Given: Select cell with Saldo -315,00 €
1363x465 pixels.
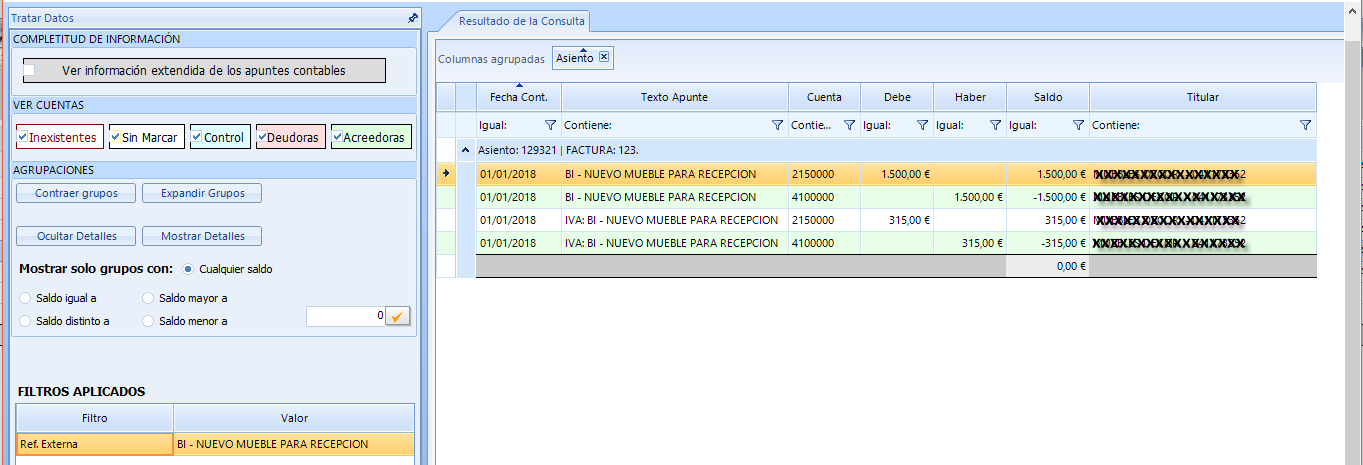Looking at the screenshot, I should (x=1048, y=243).
